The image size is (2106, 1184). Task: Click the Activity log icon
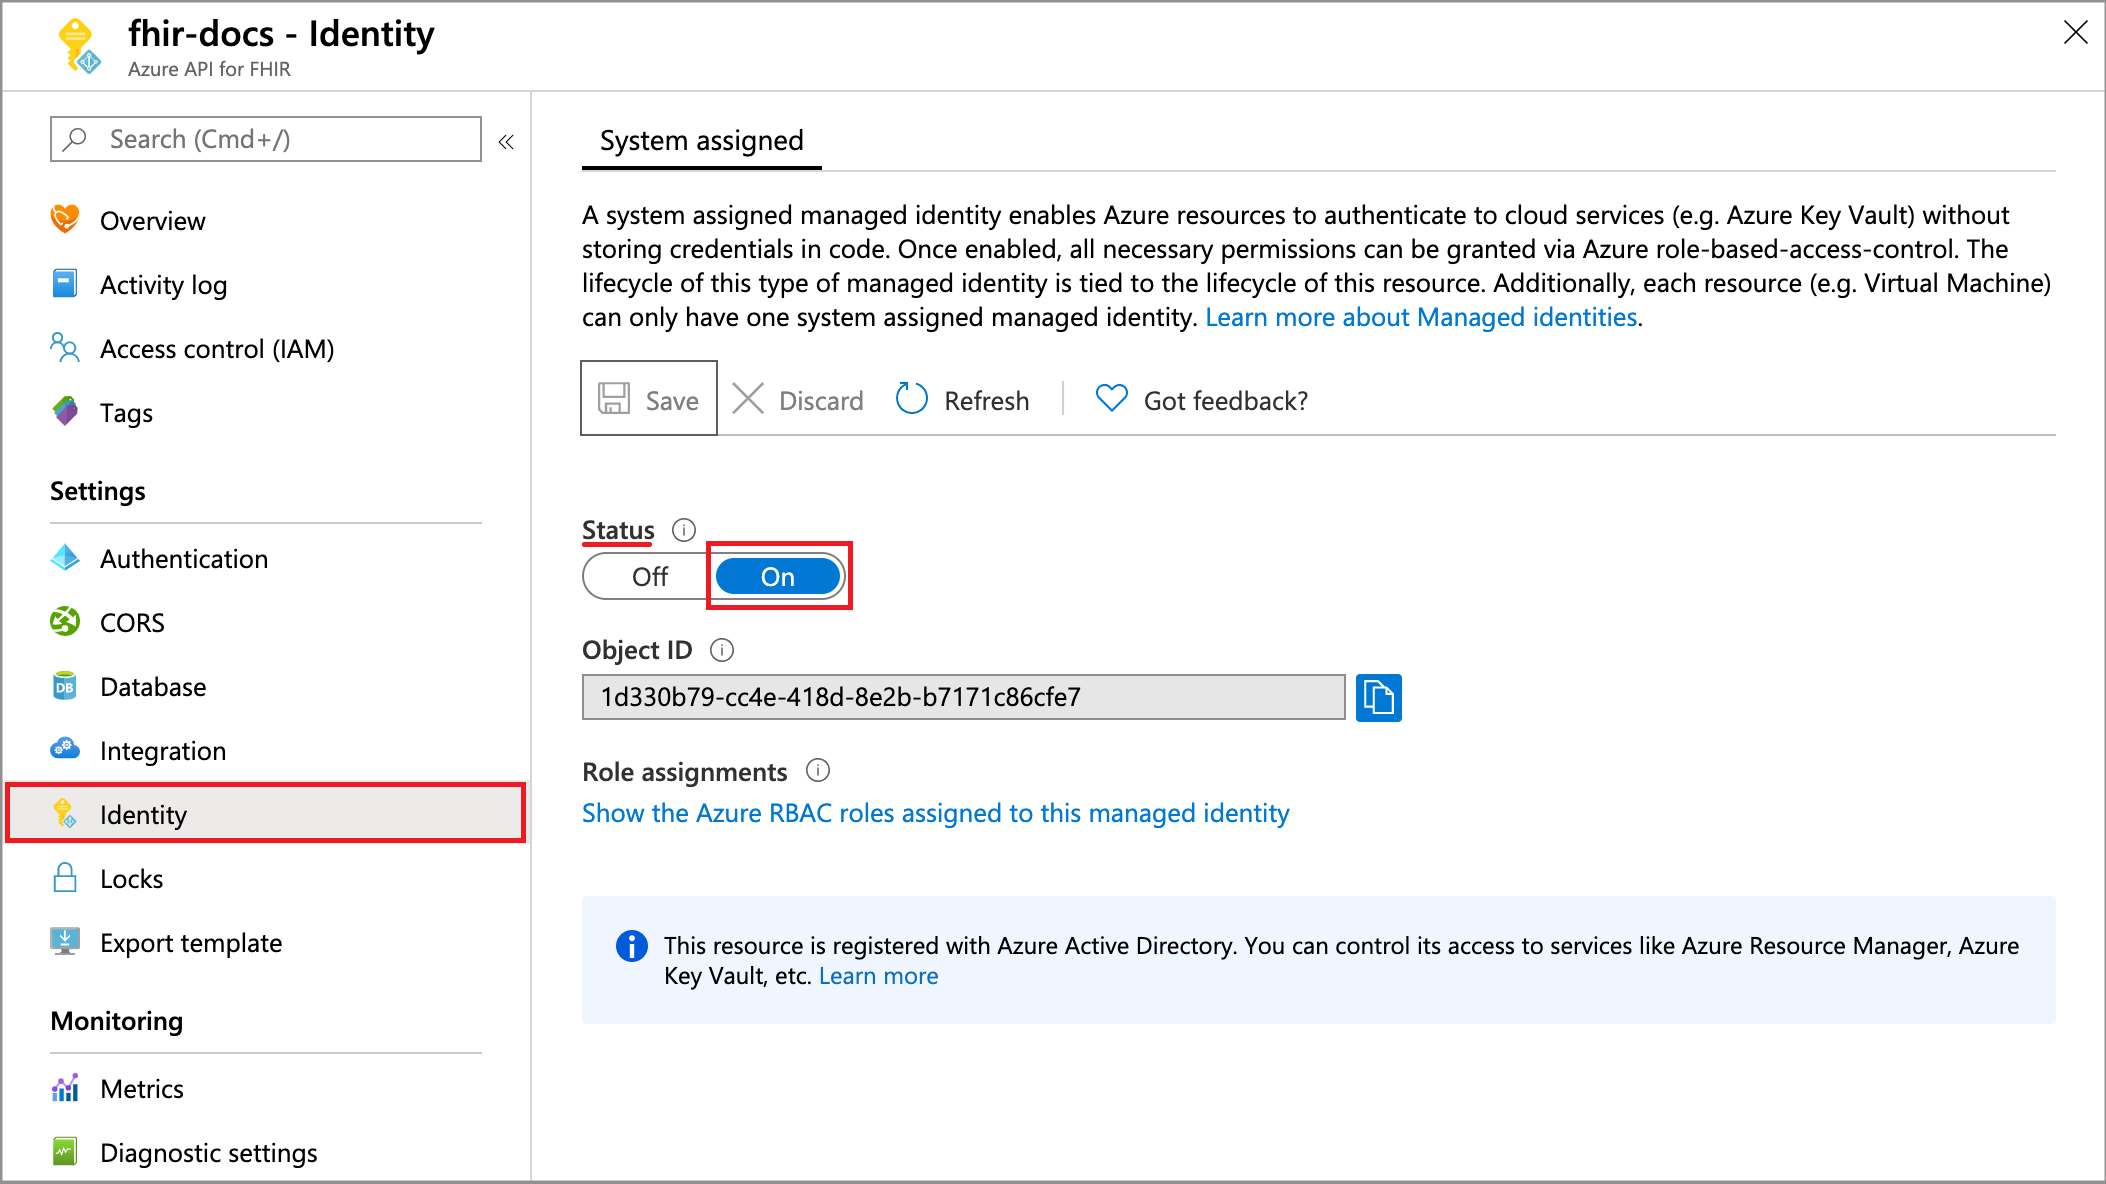65,283
